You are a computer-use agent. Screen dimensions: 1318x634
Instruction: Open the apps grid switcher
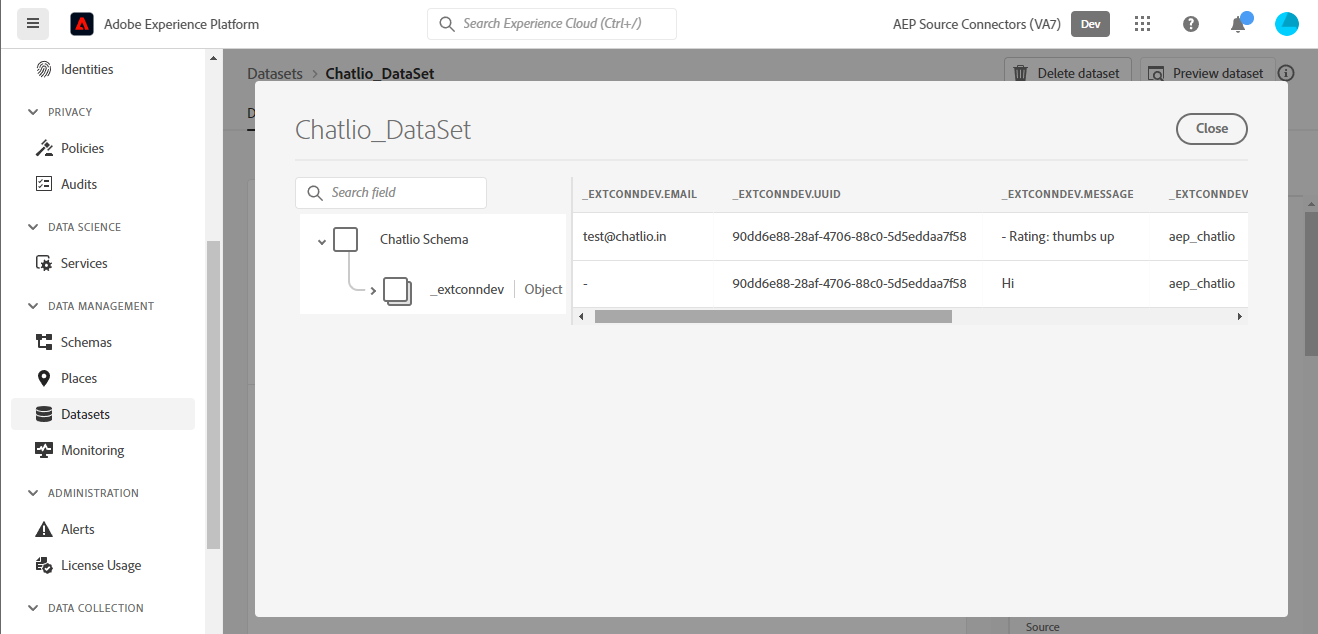(1143, 24)
